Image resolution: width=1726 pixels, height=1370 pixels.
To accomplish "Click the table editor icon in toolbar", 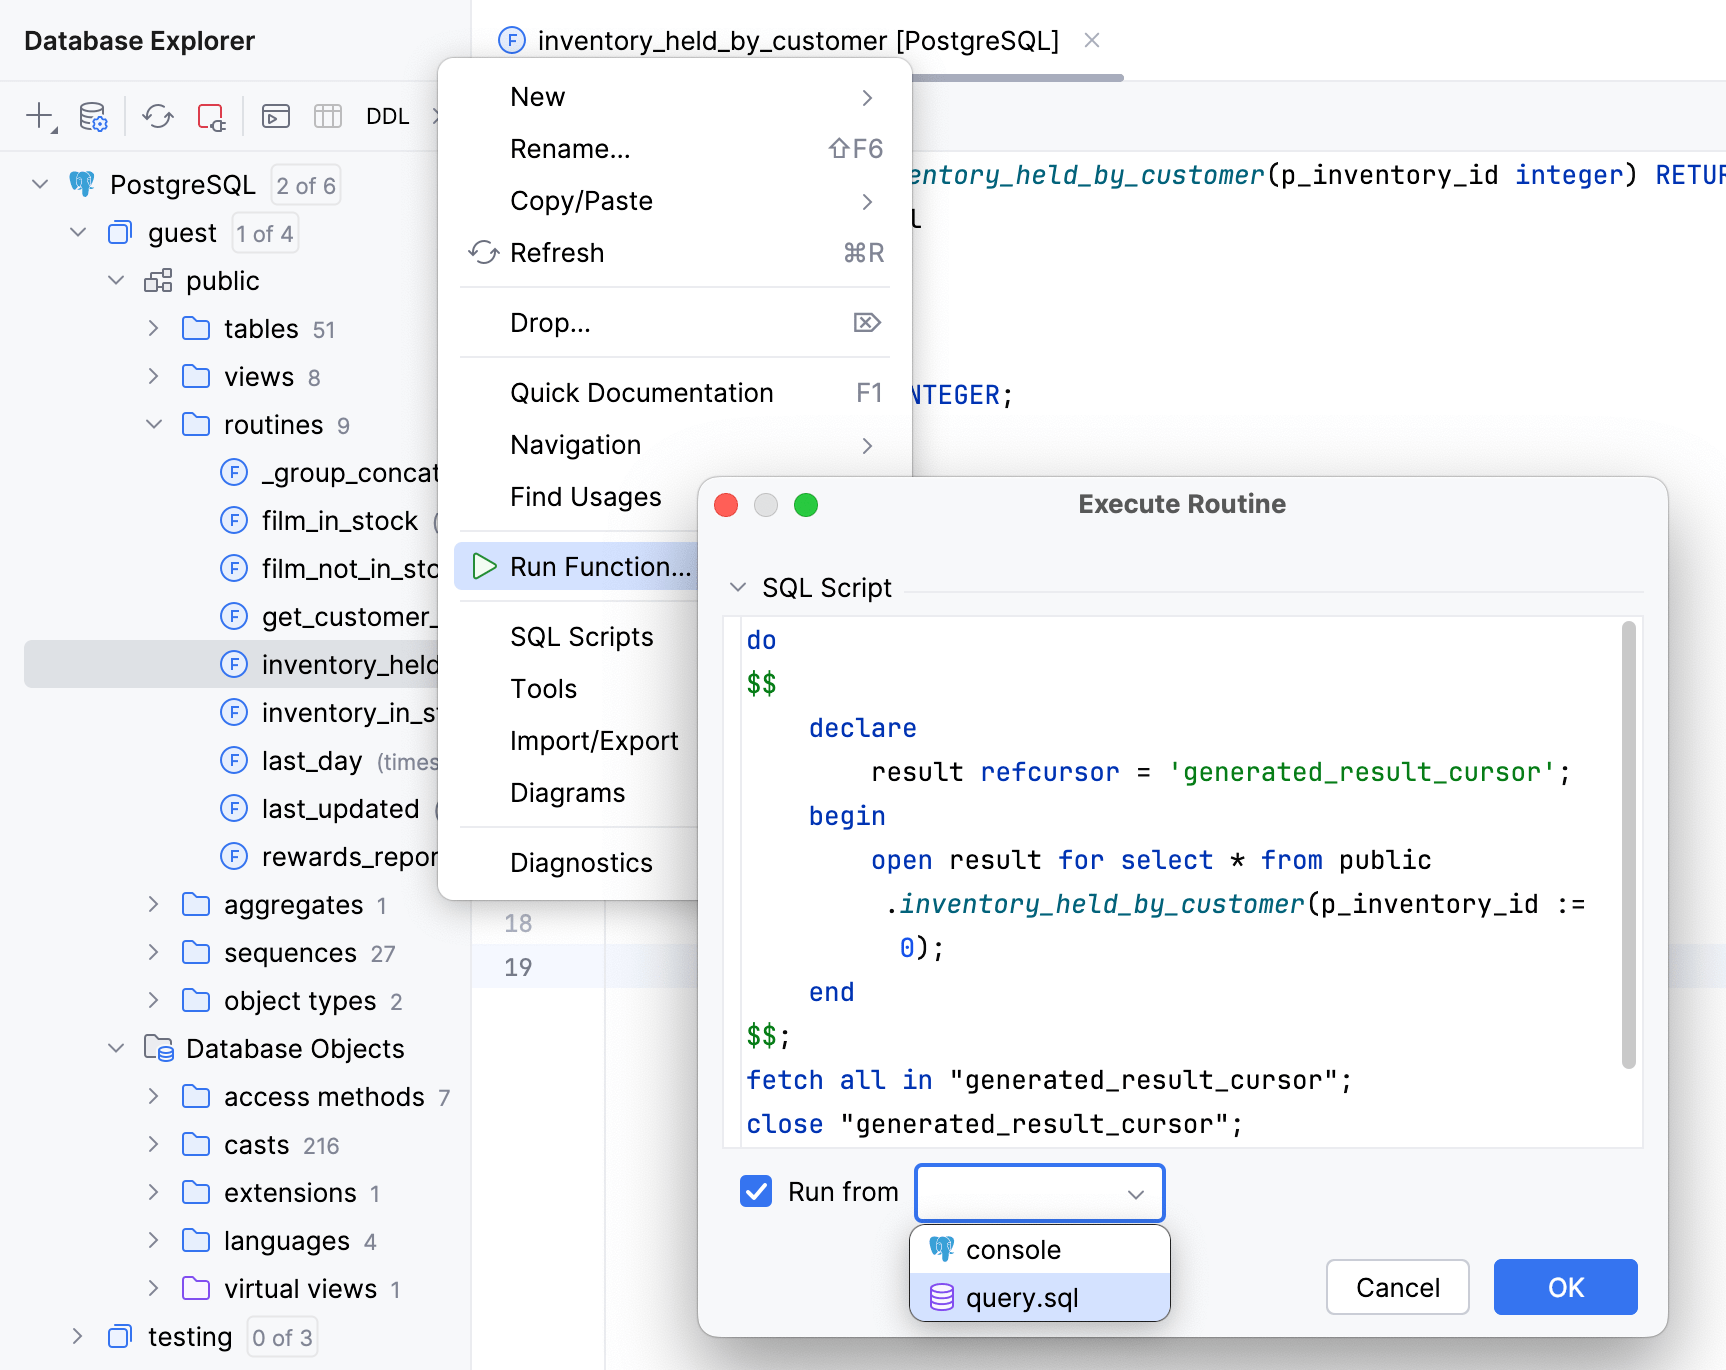I will pos(328,116).
